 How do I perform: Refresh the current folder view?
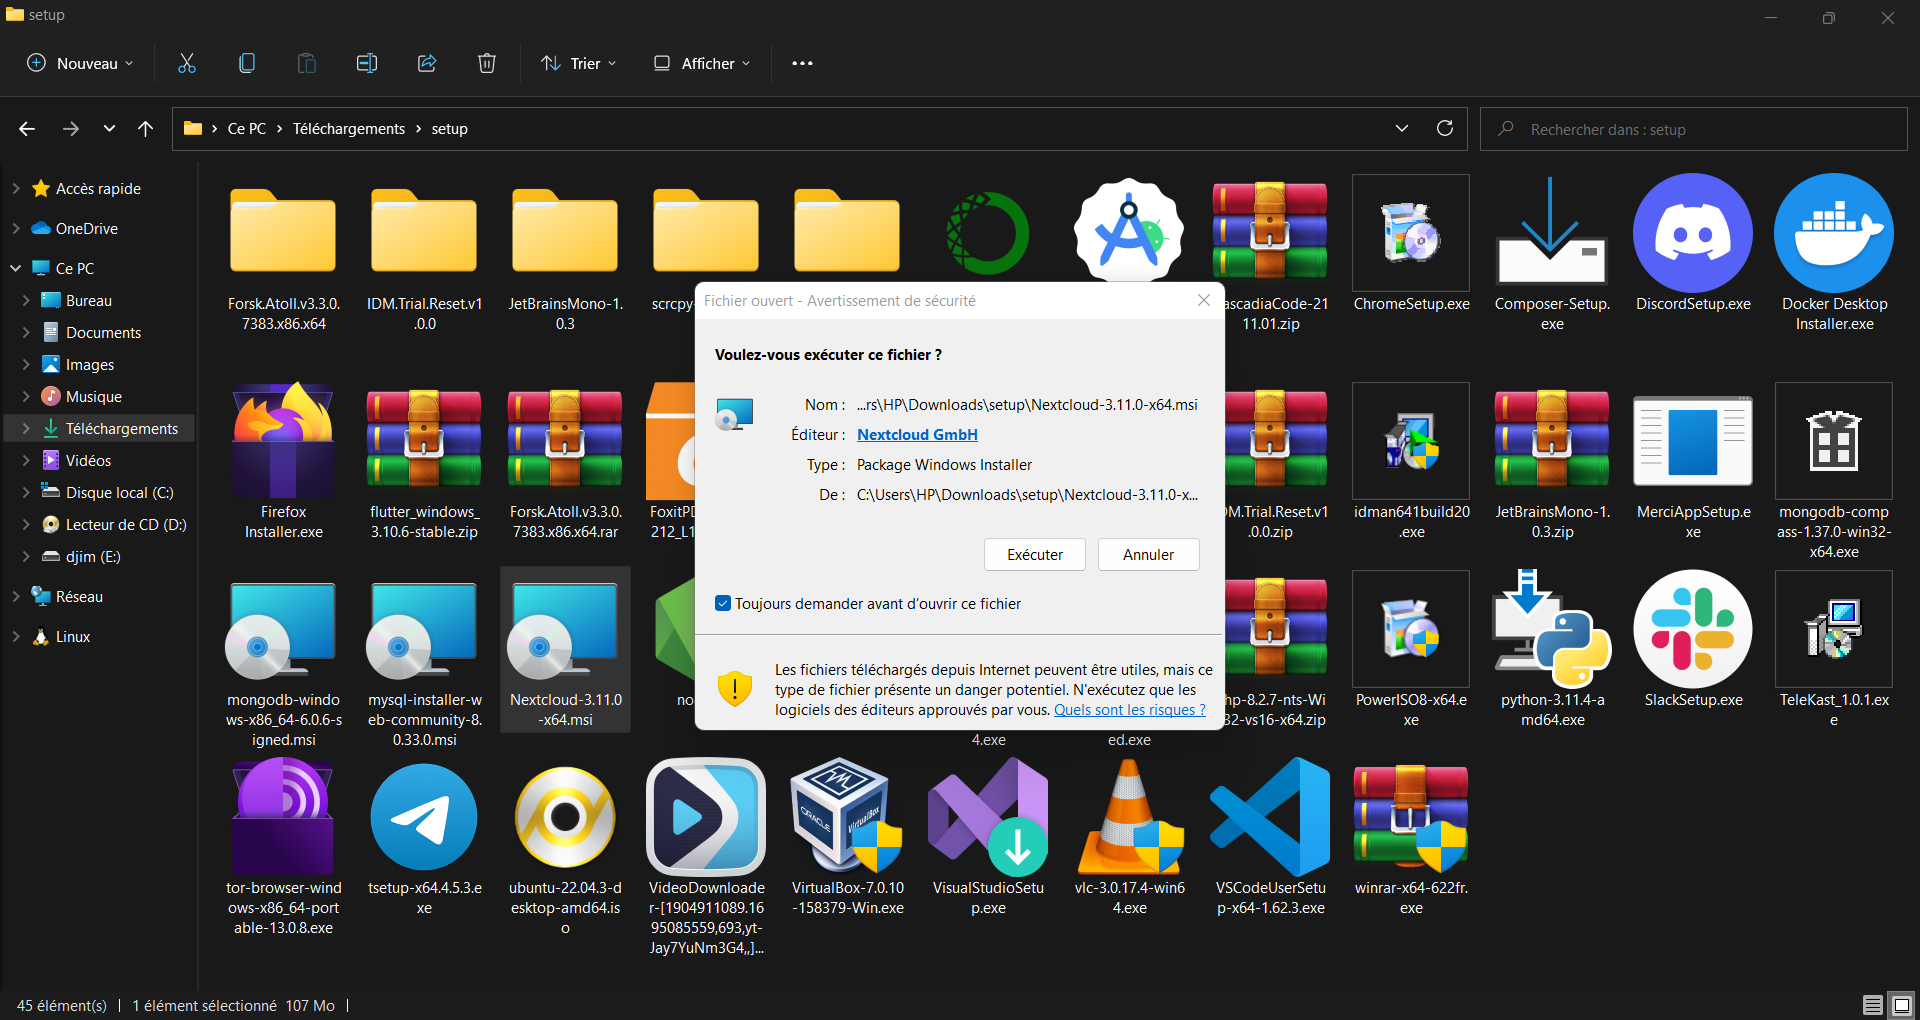[1445, 128]
